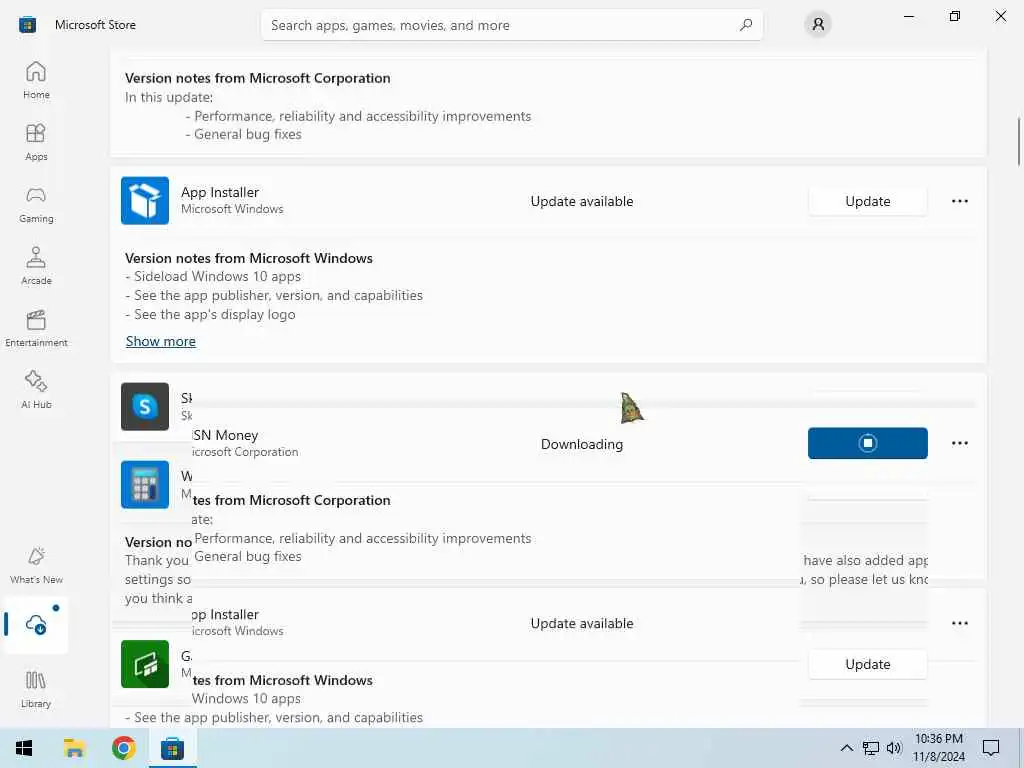Click the green app icon
Screen dimensions: 1024x768
pos(145,664)
